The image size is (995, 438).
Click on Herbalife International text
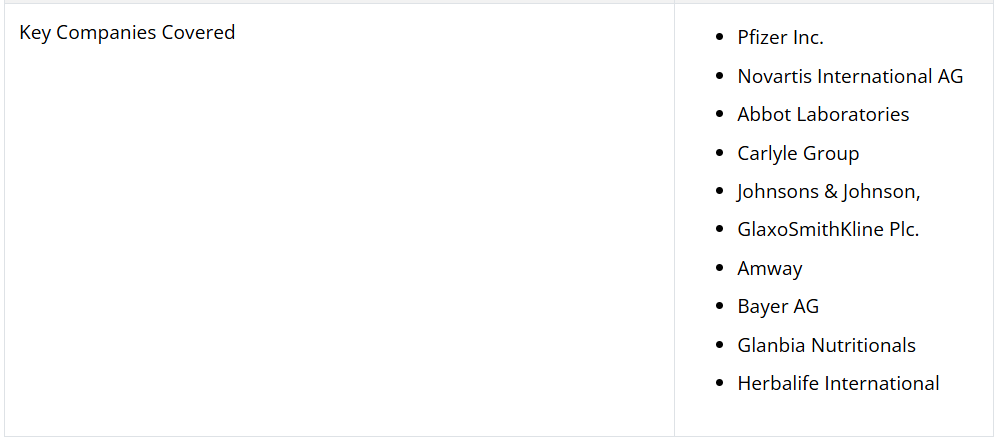838,383
